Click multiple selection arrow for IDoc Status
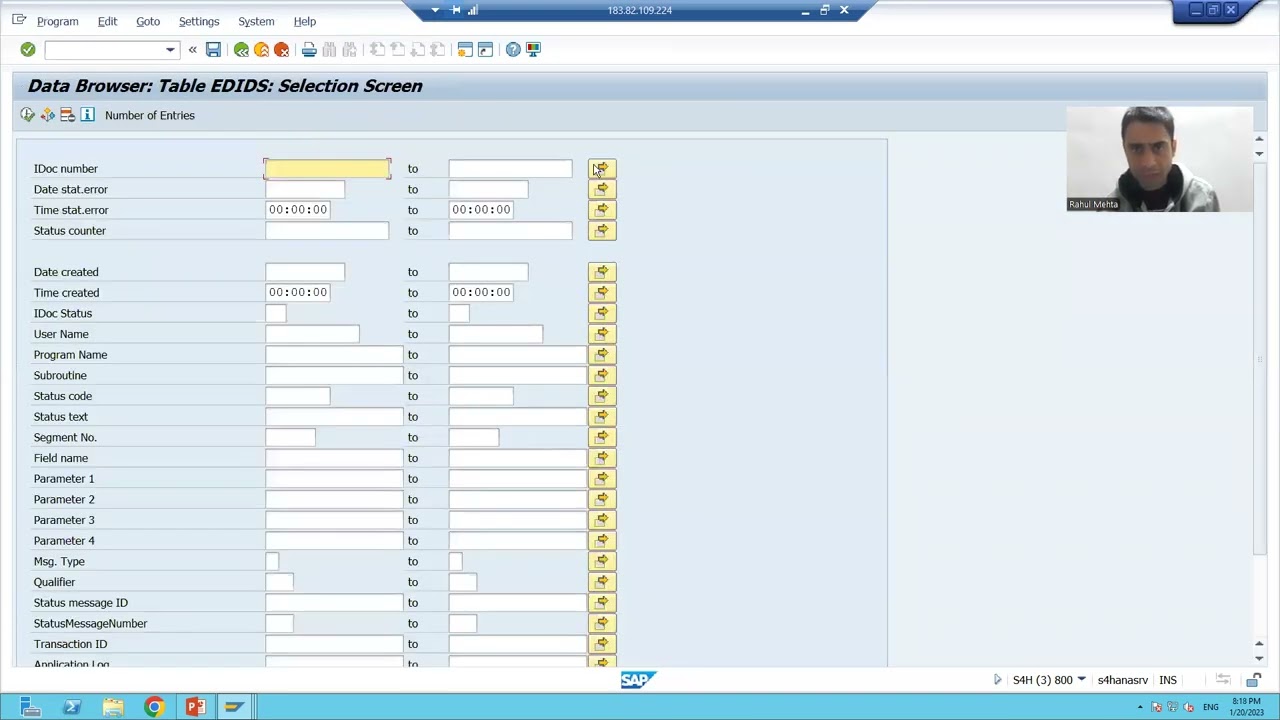Screen dimensions: 1280x720 (602, 313)
